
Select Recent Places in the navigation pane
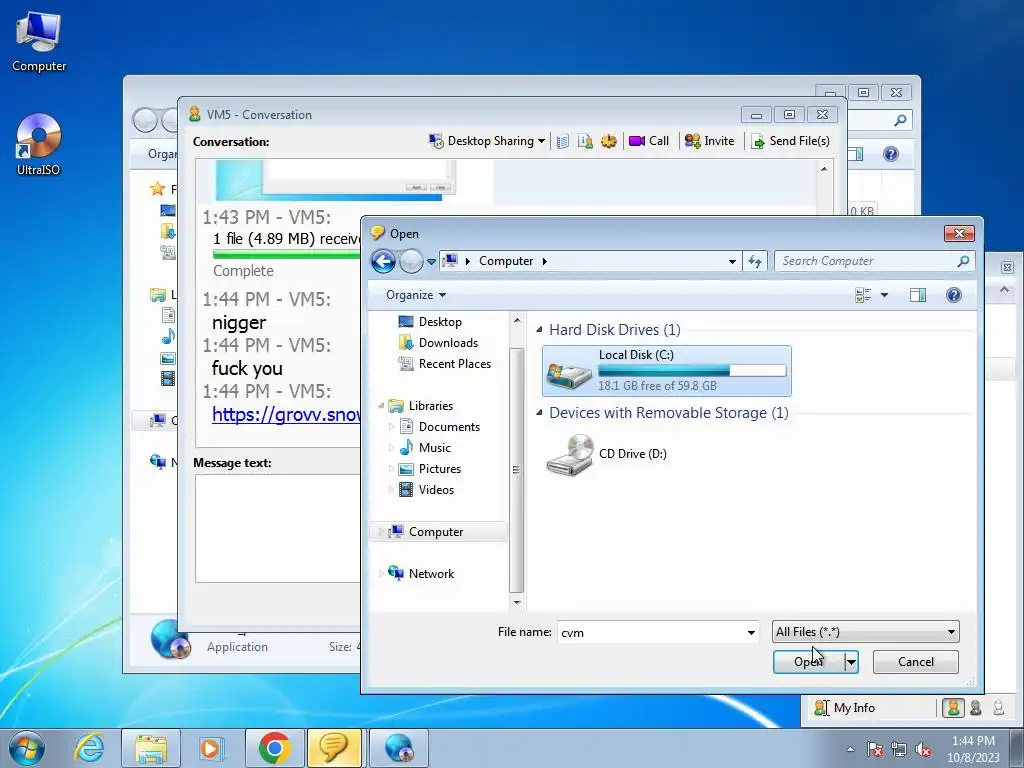coord(444,364)
